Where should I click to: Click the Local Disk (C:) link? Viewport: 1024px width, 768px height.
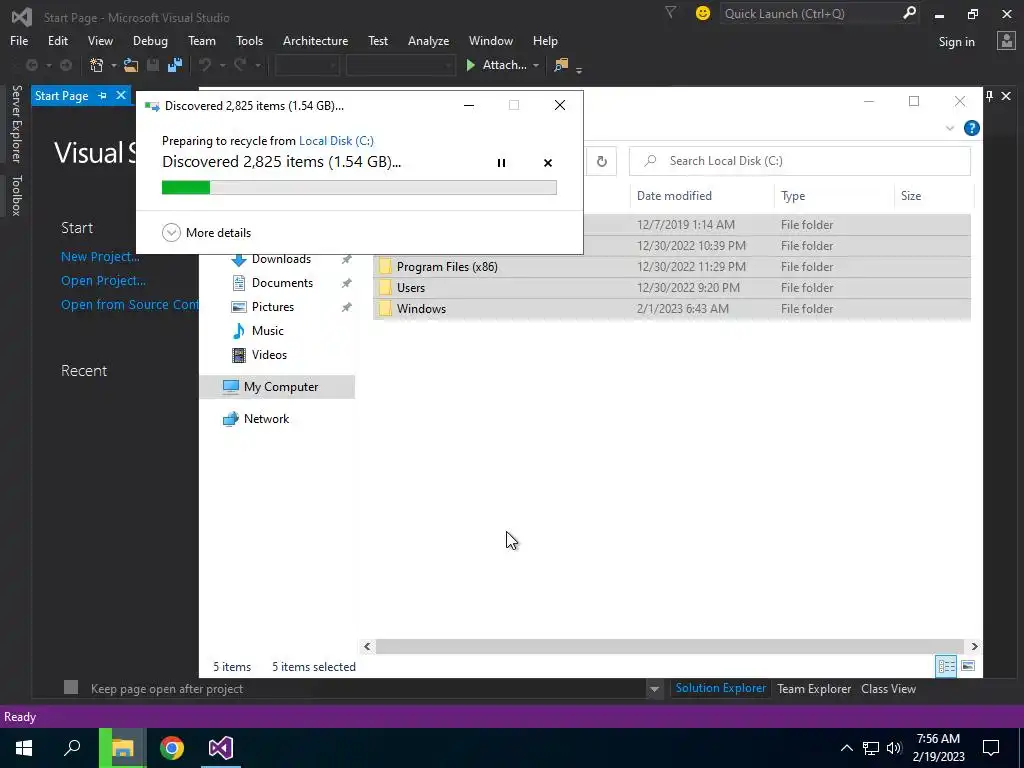336,140
